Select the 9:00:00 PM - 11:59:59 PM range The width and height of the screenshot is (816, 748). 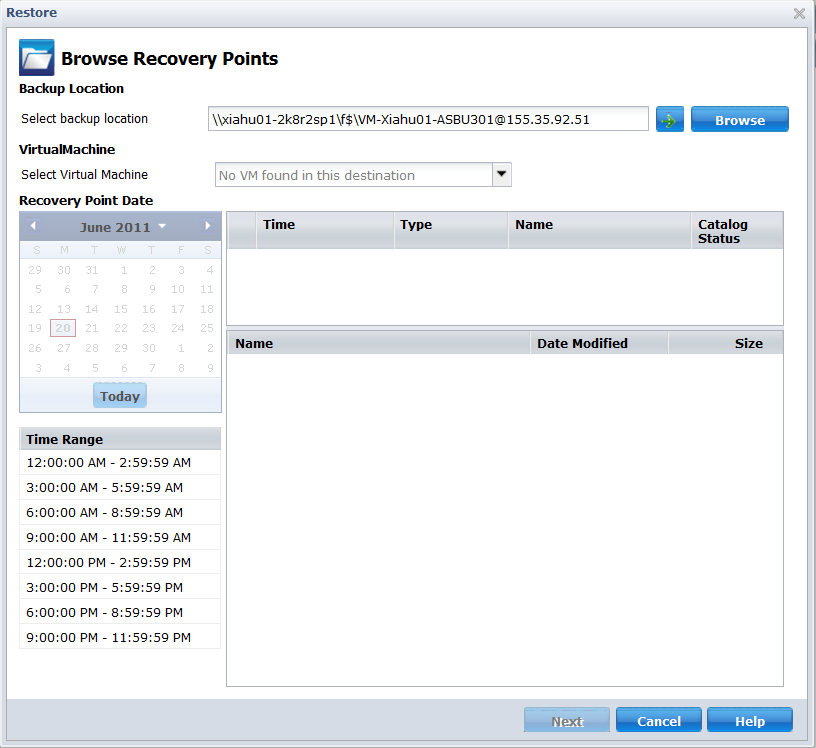tap(119, 637)
